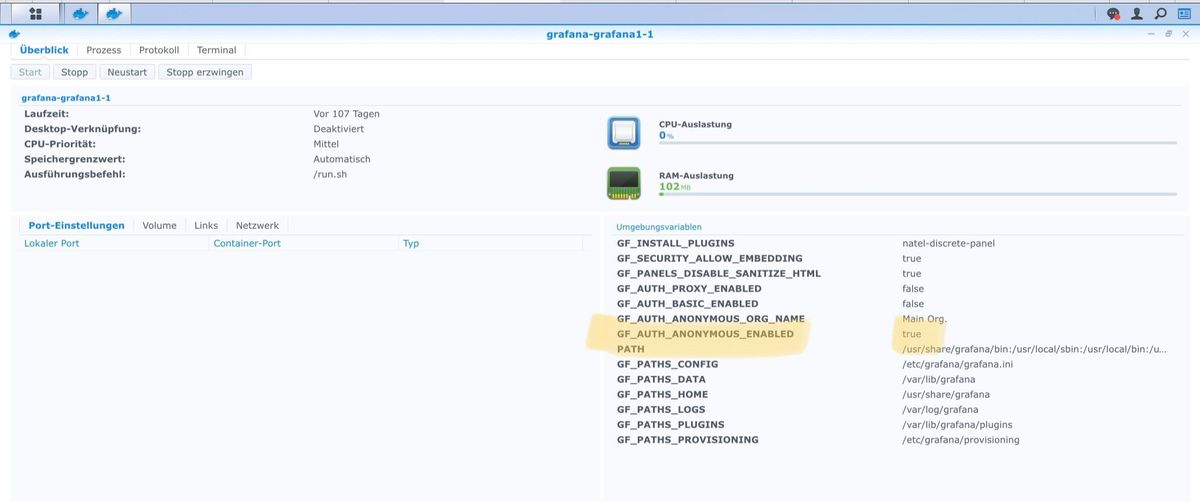
Task: Close the grafana-grafana1-1 window
Action: coord(1185,34)
